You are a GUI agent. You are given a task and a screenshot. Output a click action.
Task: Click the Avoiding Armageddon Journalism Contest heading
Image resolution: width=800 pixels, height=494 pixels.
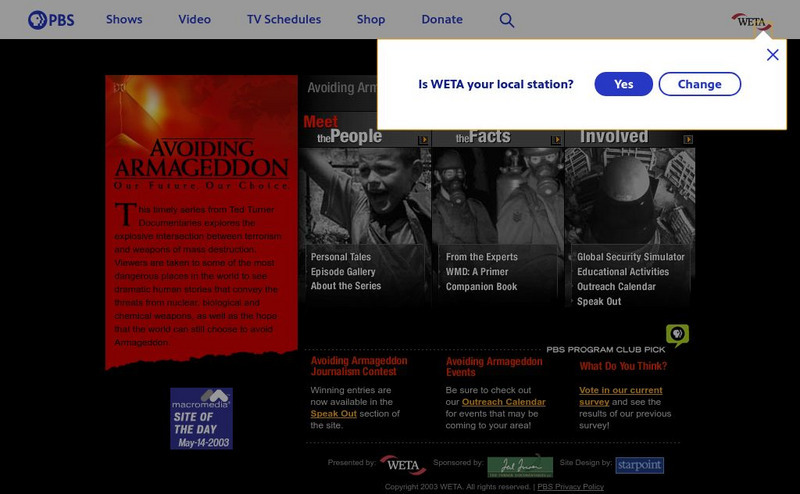[359, 366]
